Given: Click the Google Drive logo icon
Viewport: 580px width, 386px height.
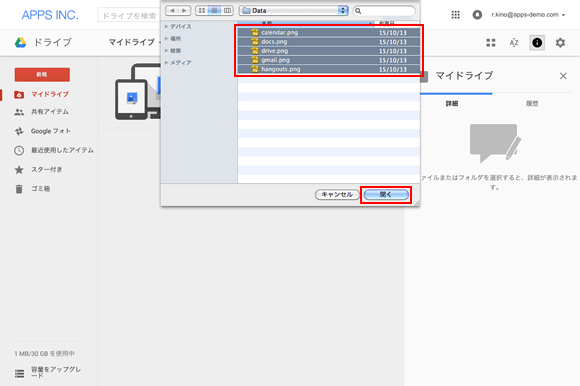Looking at the screenshot, I should pyautogui.click(x=20, y=43).
